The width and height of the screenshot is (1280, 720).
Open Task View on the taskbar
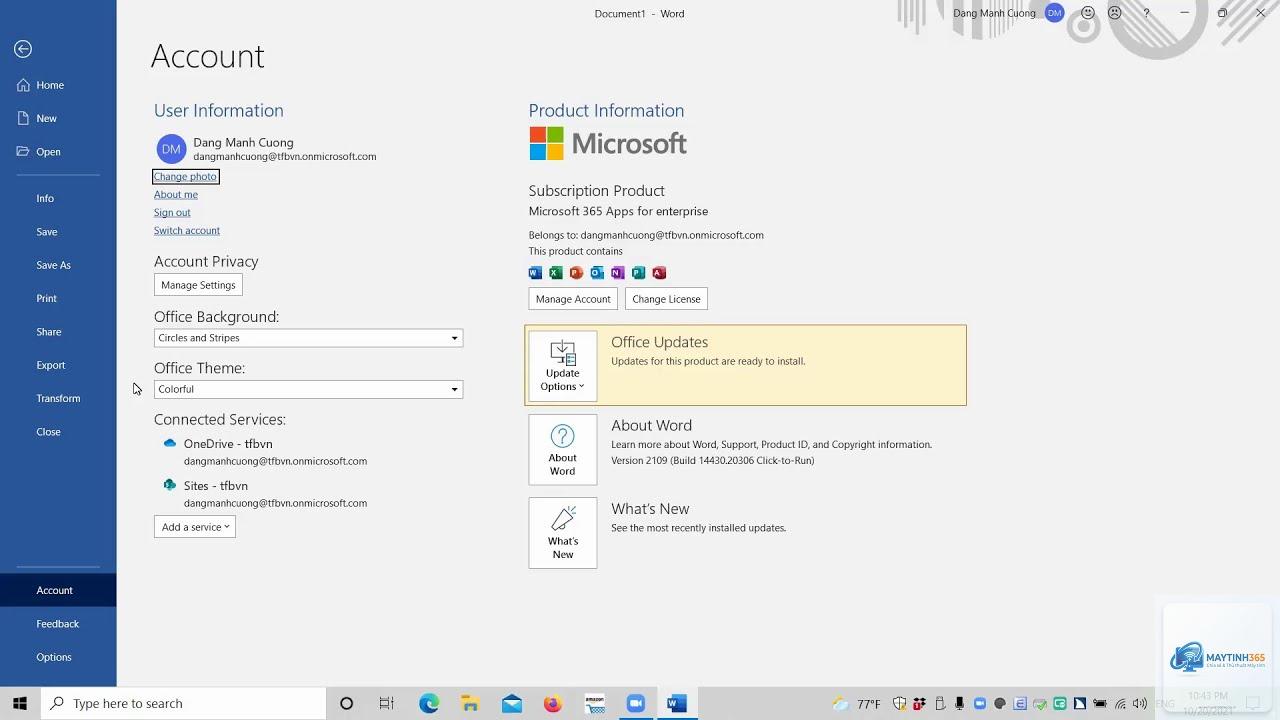point(387,704)
